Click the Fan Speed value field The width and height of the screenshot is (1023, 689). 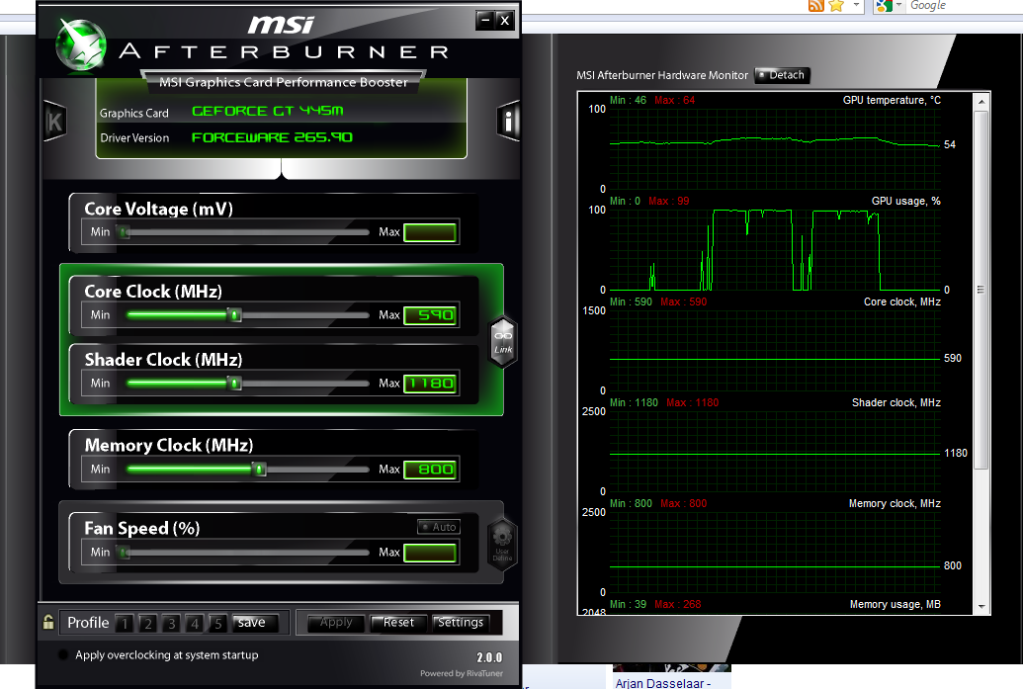pyautogui.click(x=430, y=553)
